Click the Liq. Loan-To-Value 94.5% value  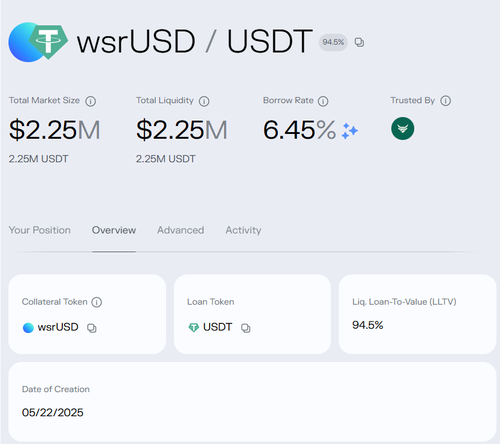click(x=367, y=325)
